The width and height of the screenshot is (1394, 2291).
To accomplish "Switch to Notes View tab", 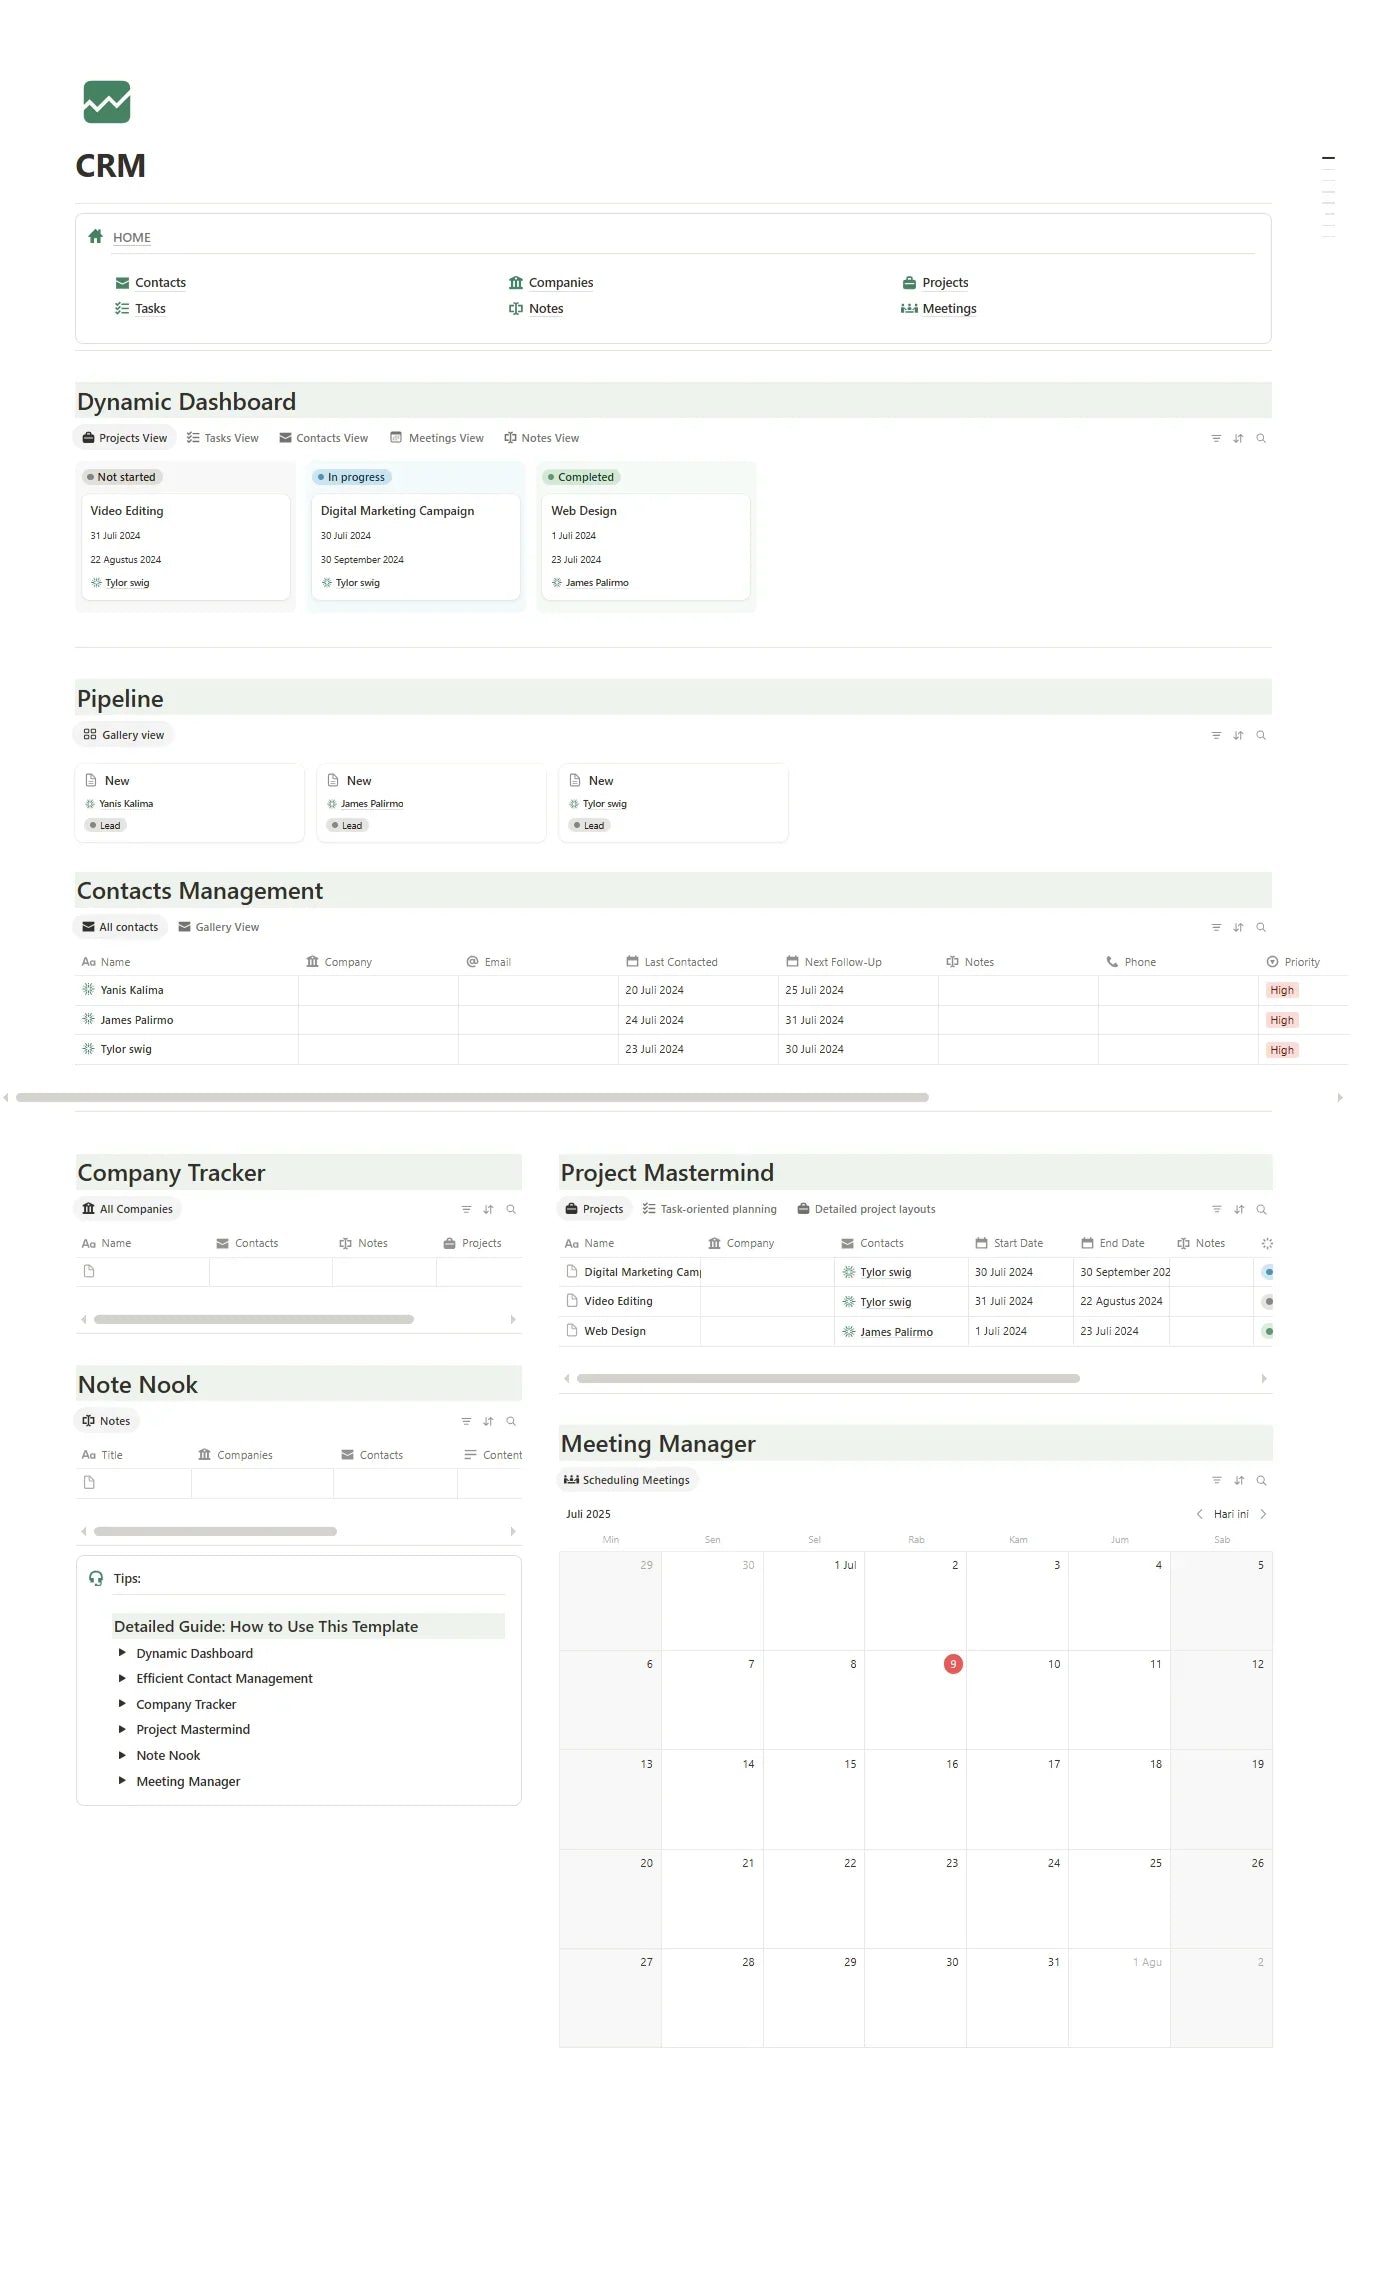I will (x=541, y=438).
